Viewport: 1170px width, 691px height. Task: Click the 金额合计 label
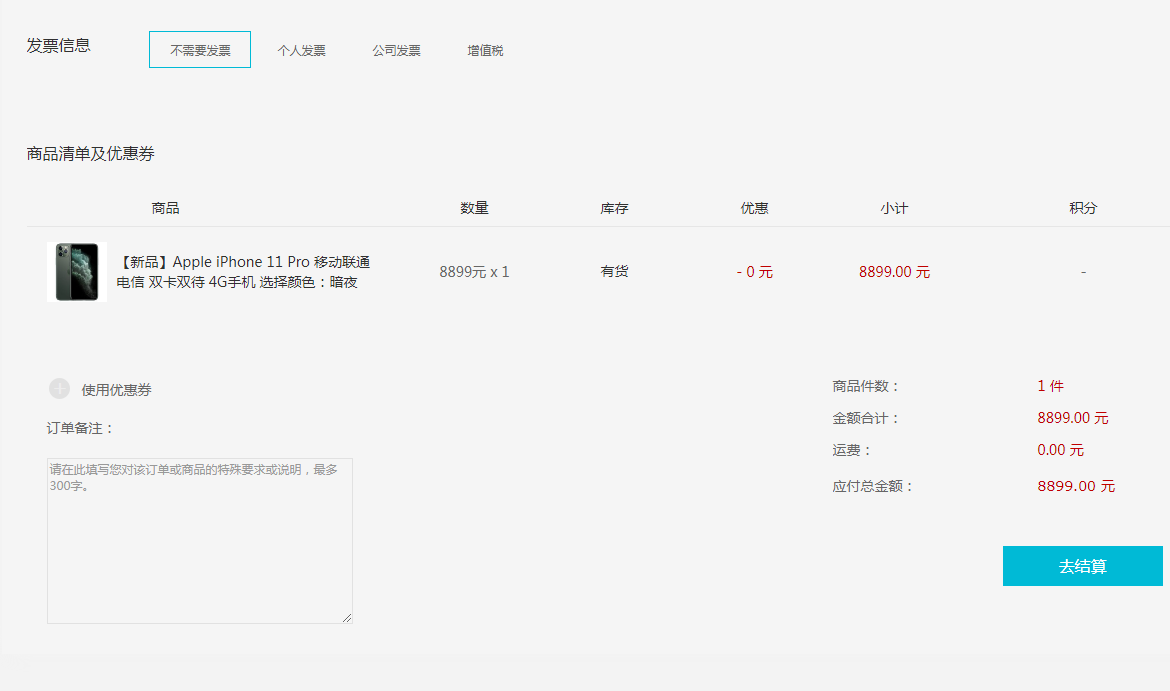(x=866, y=419)
